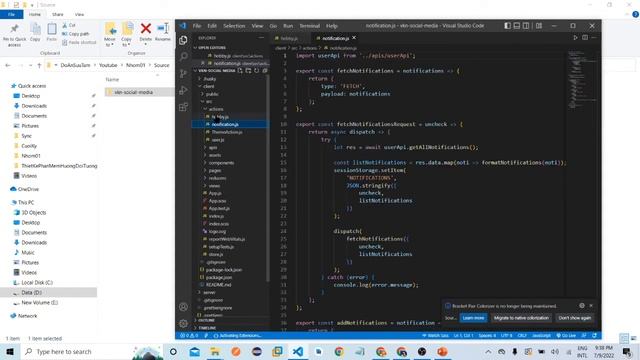The image size is (640, 360).
Task: Open the Selection menu in VS Code
Action: (x=234, y=26)
